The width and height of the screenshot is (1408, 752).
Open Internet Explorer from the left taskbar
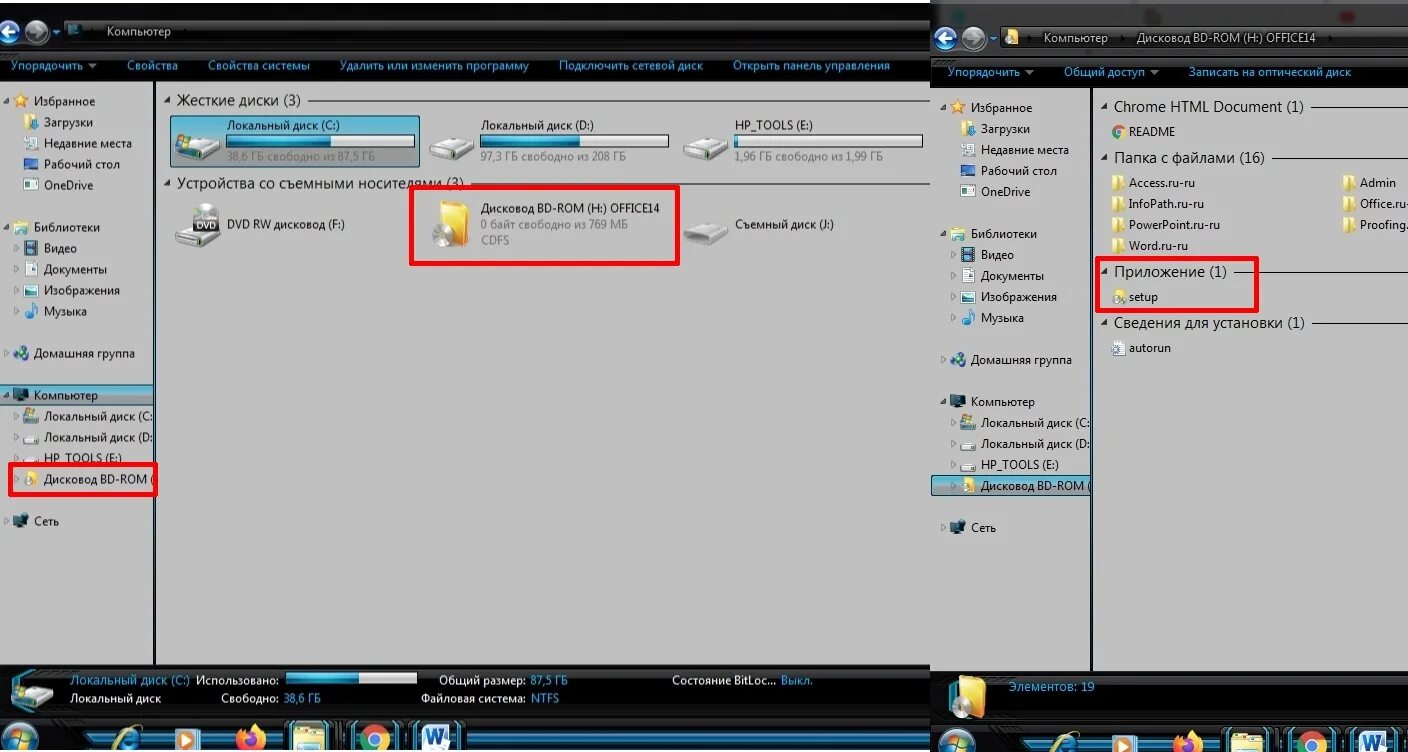[128, 739]
